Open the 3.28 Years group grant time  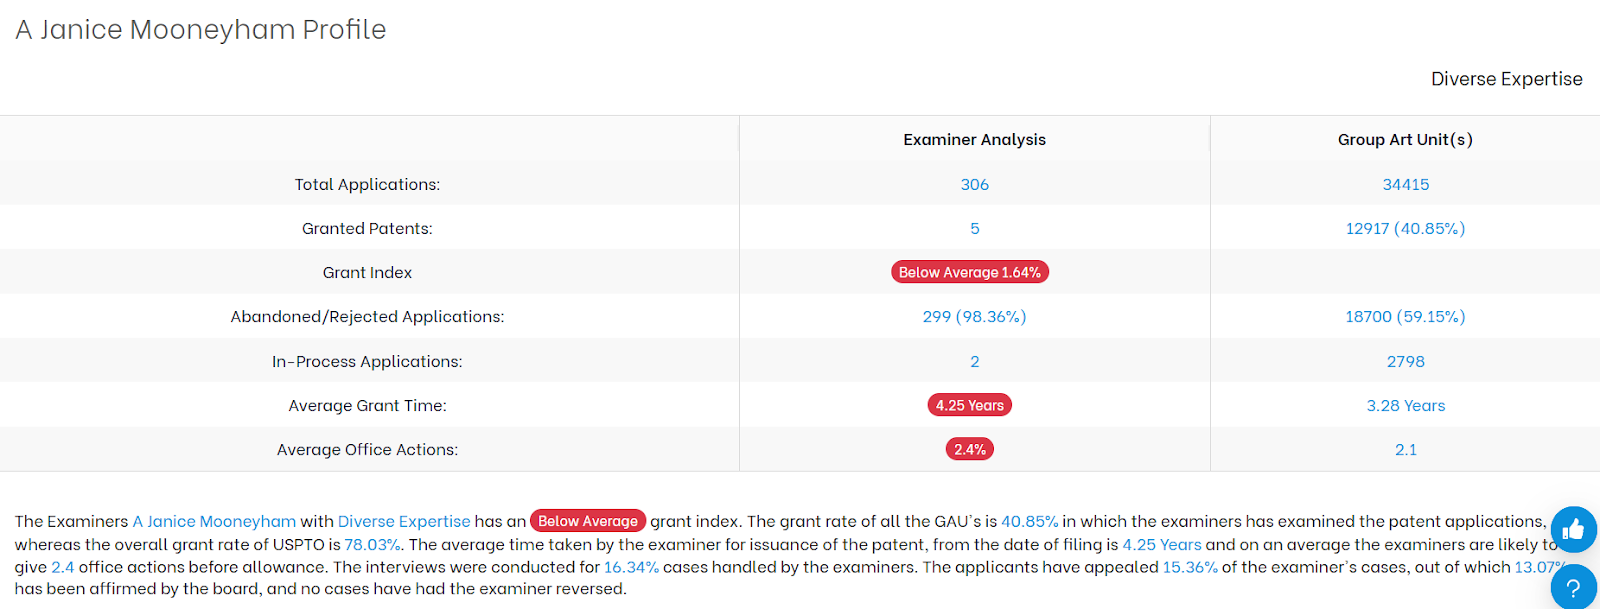(x=1406, y=405)
